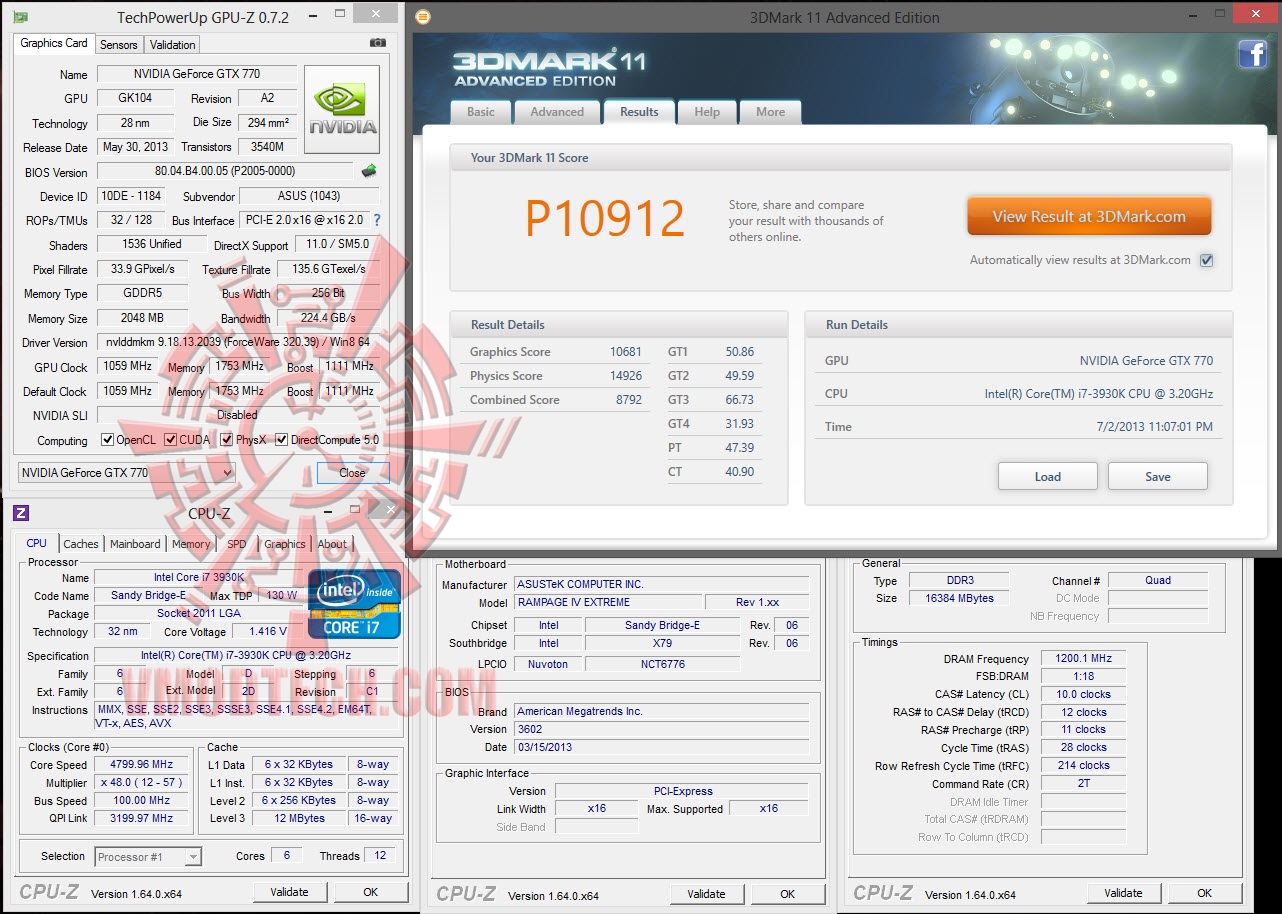Click the Close button in GPU-Z
The height and width of the screenshot is (914, 1282).
point(352,473)
